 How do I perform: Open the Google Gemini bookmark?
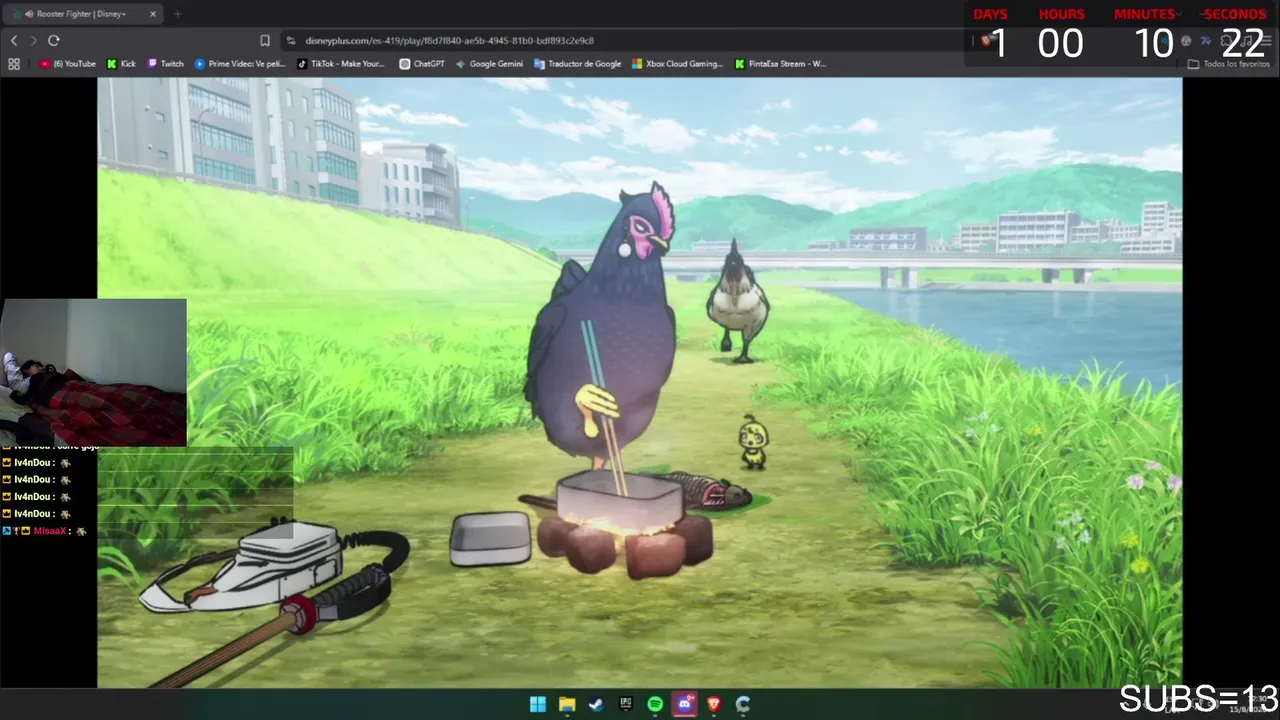tap(490, 64)
